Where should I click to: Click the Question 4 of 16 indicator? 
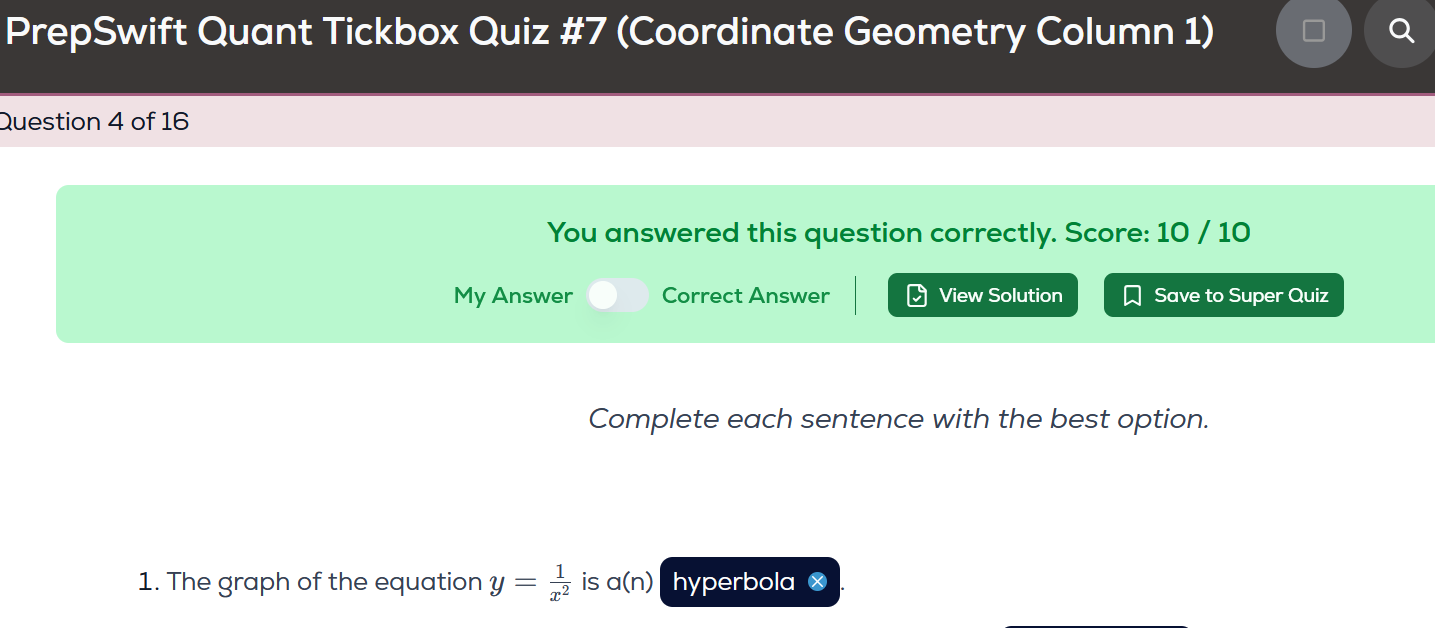(x=94, y=122)
